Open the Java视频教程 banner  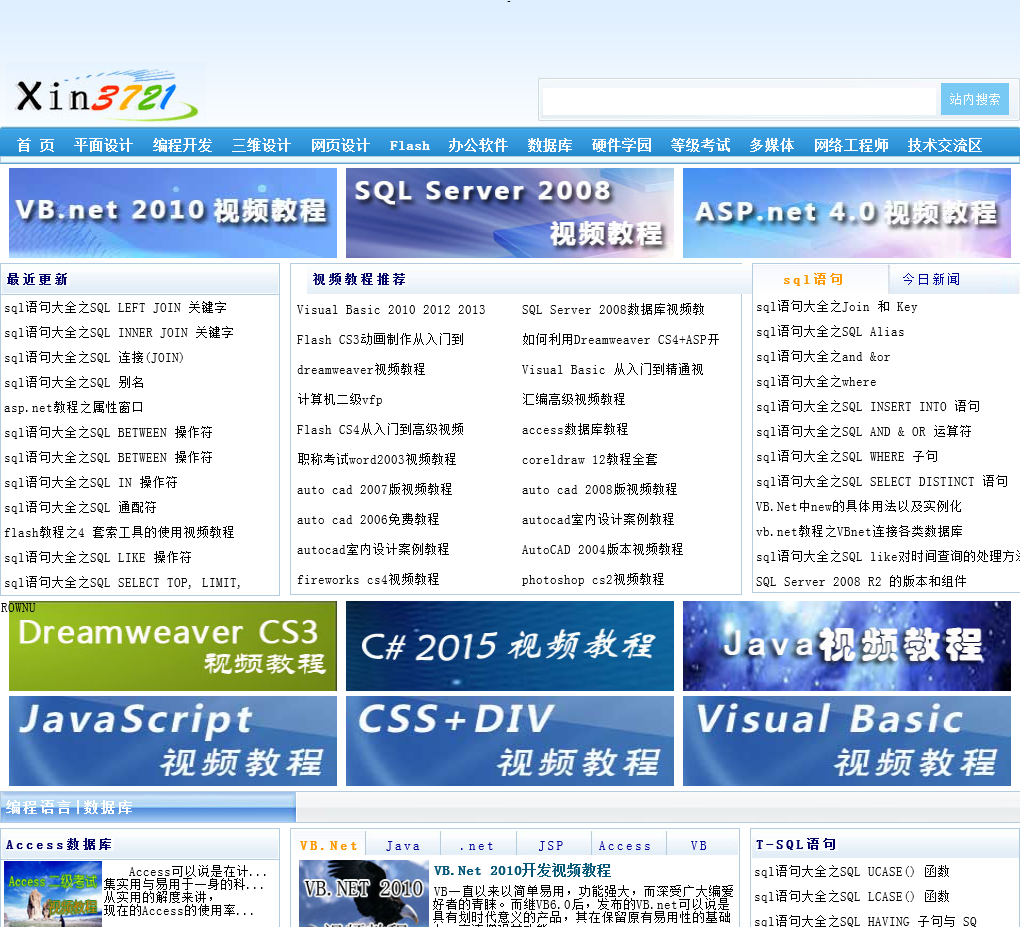coord(847,645)
